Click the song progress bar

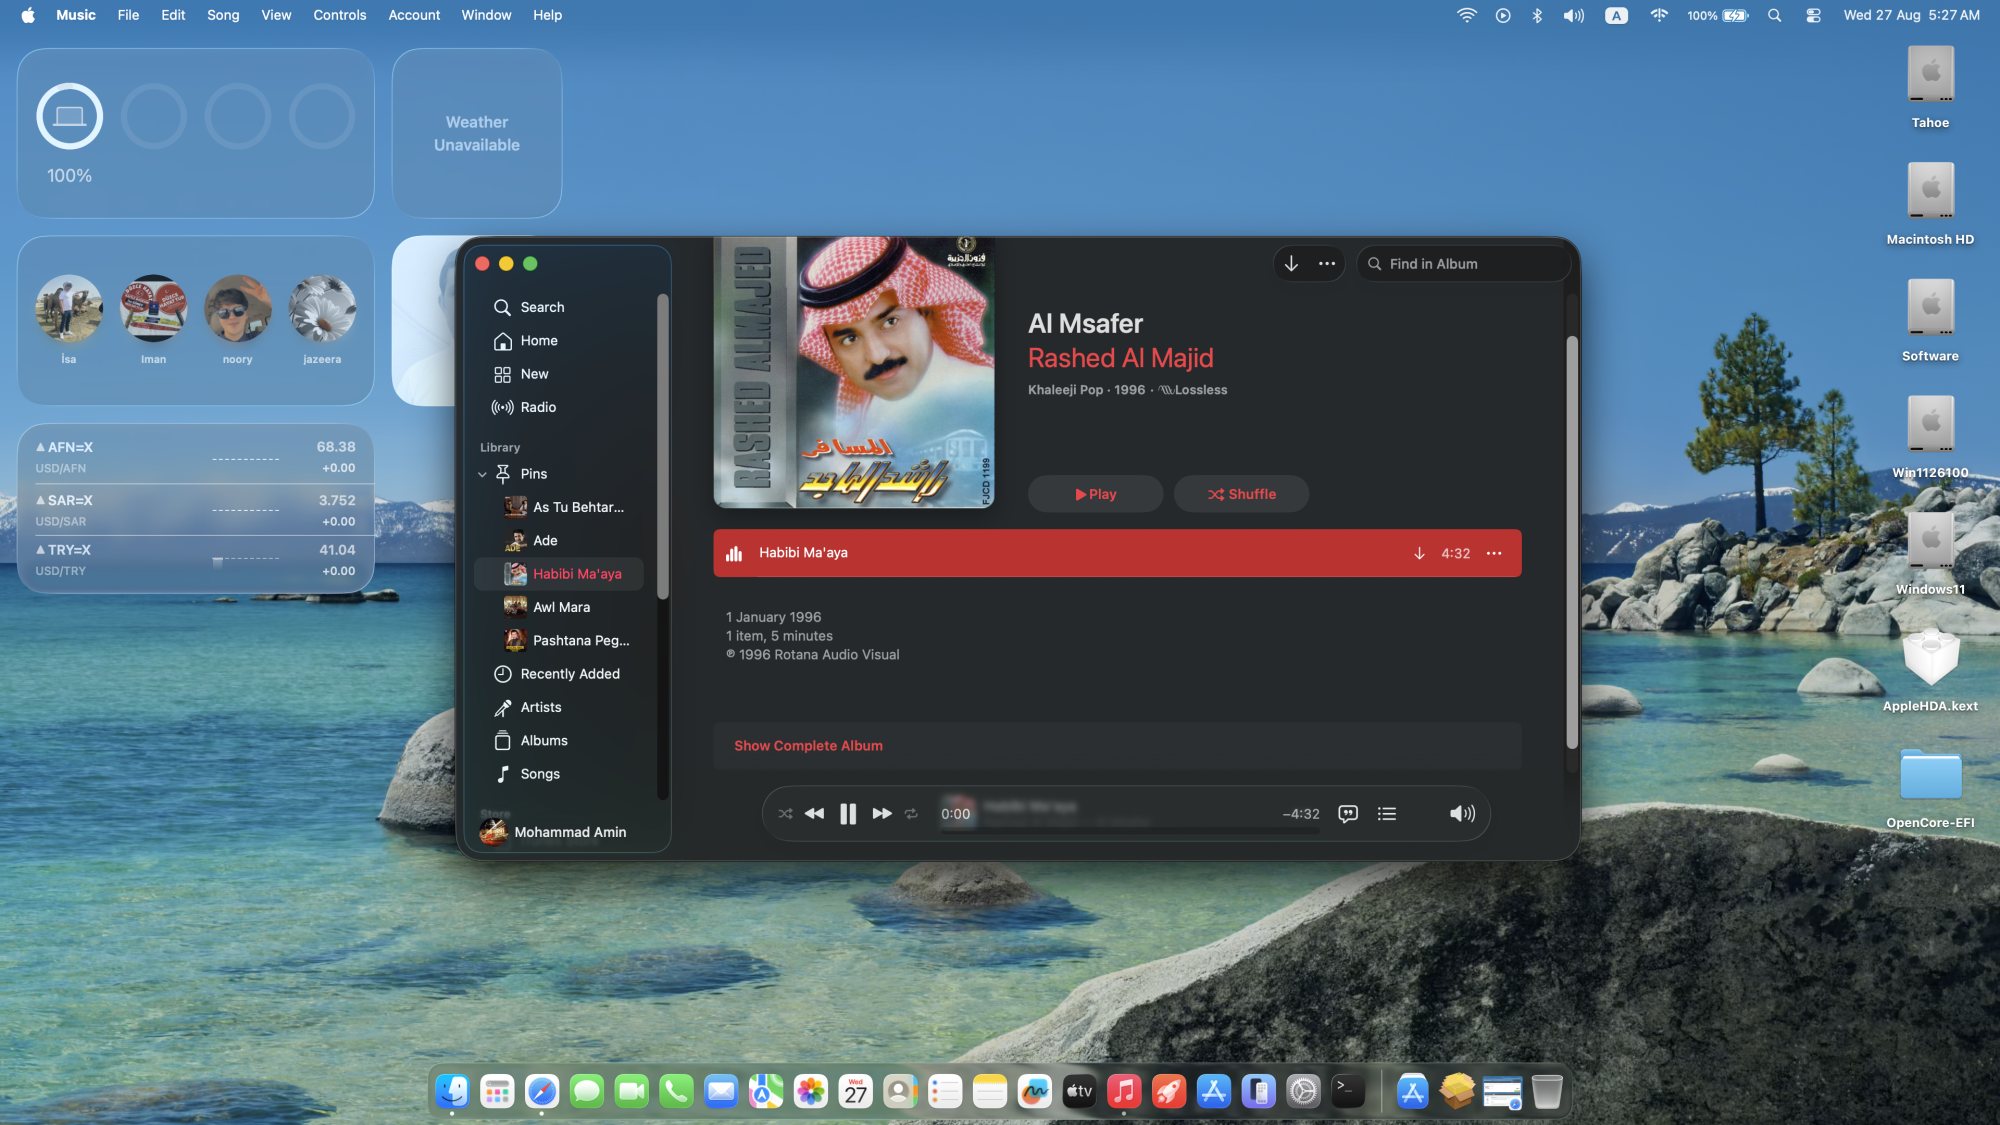(x=1130, y=830)
